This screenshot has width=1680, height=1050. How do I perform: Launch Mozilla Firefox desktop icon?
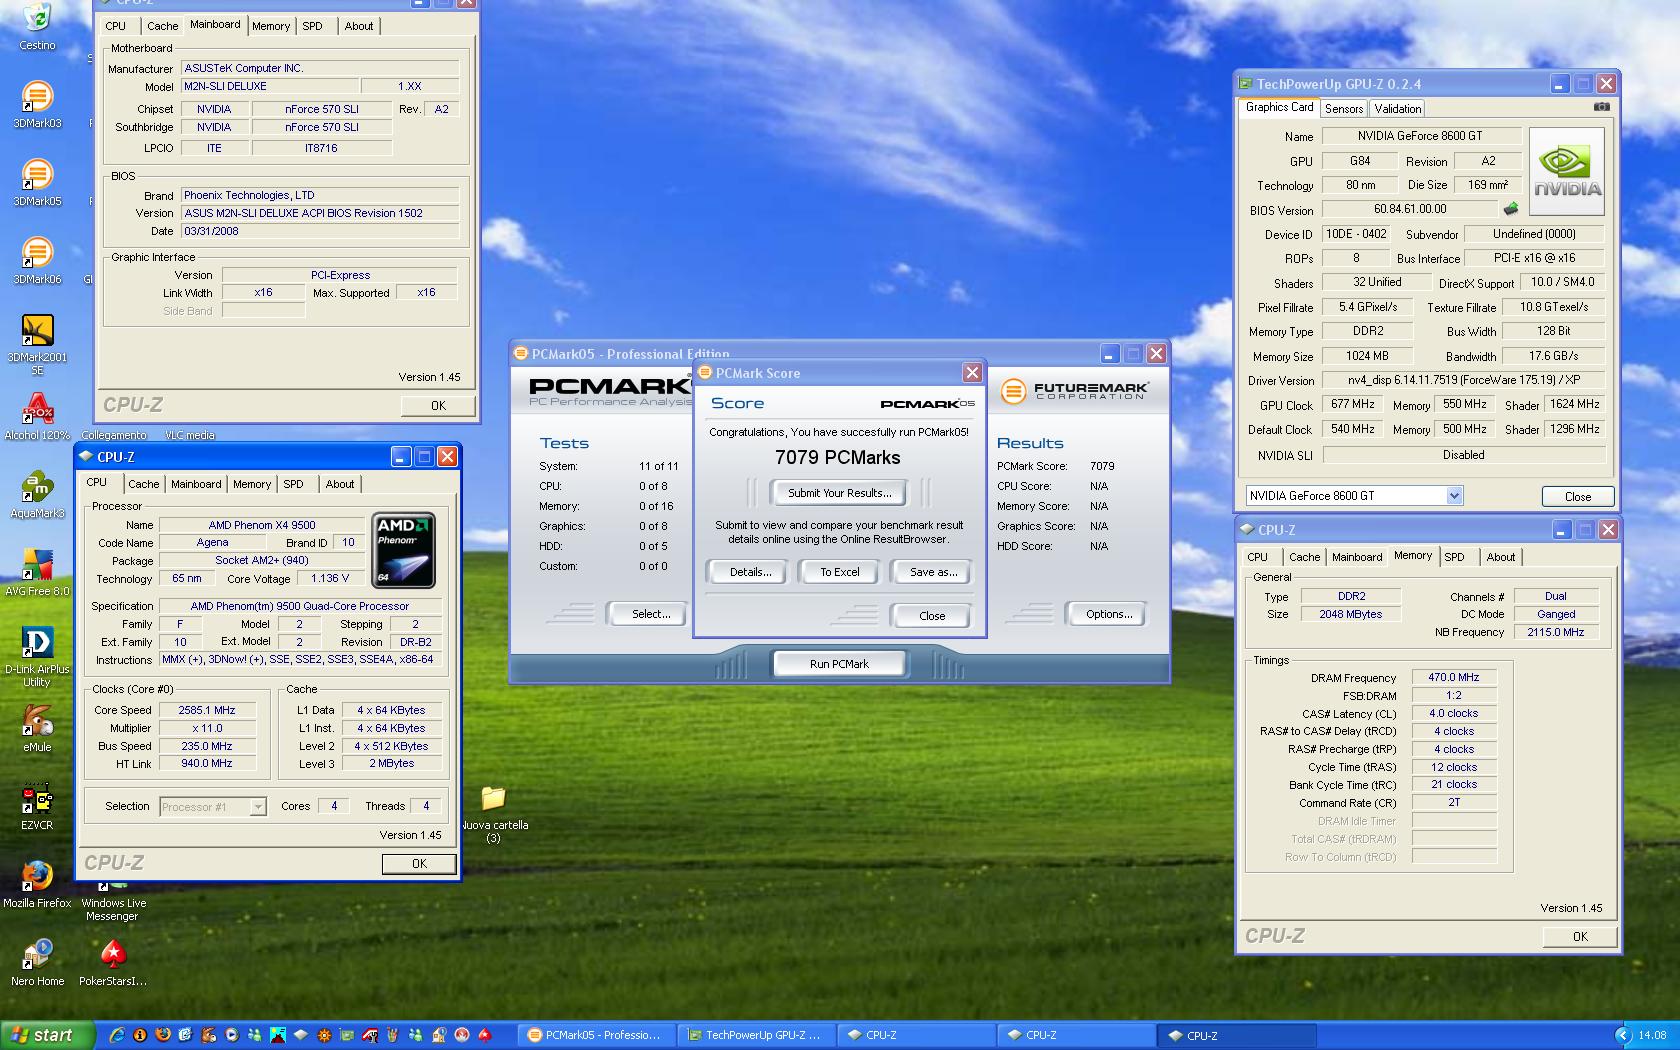click(x=37, y=883)
